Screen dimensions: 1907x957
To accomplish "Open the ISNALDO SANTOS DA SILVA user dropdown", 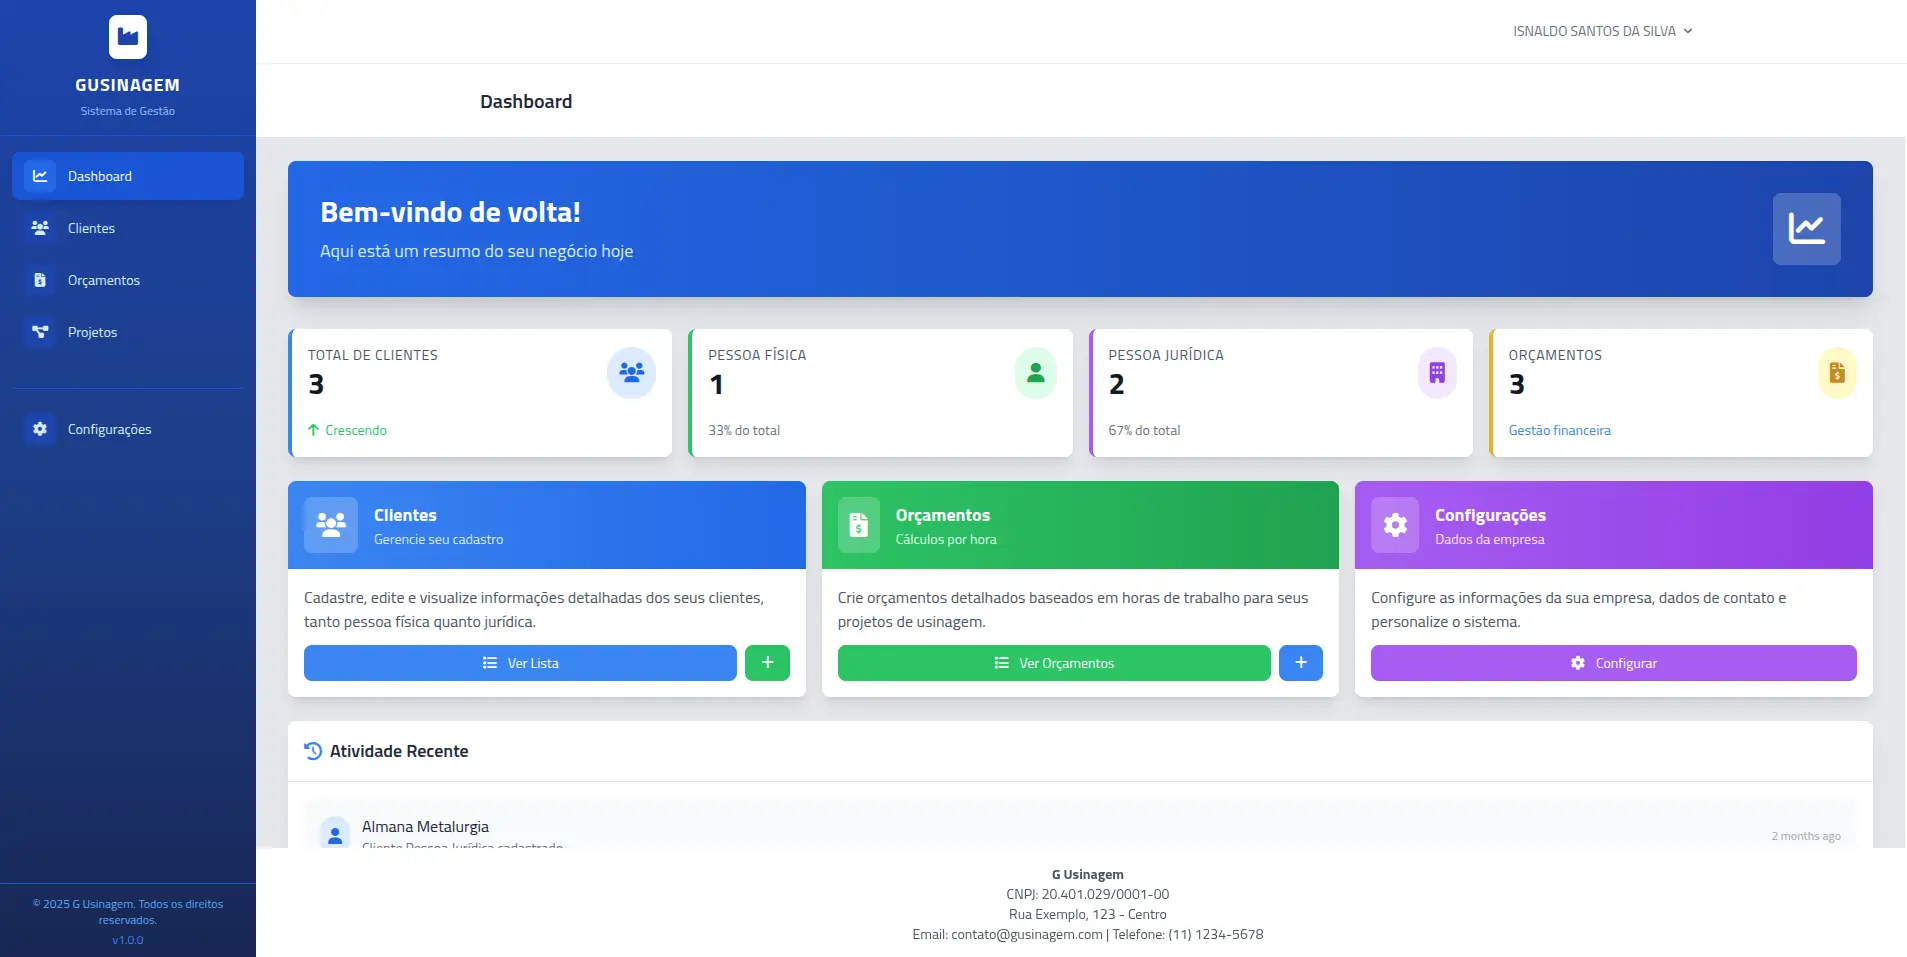I will [1602, 31].
